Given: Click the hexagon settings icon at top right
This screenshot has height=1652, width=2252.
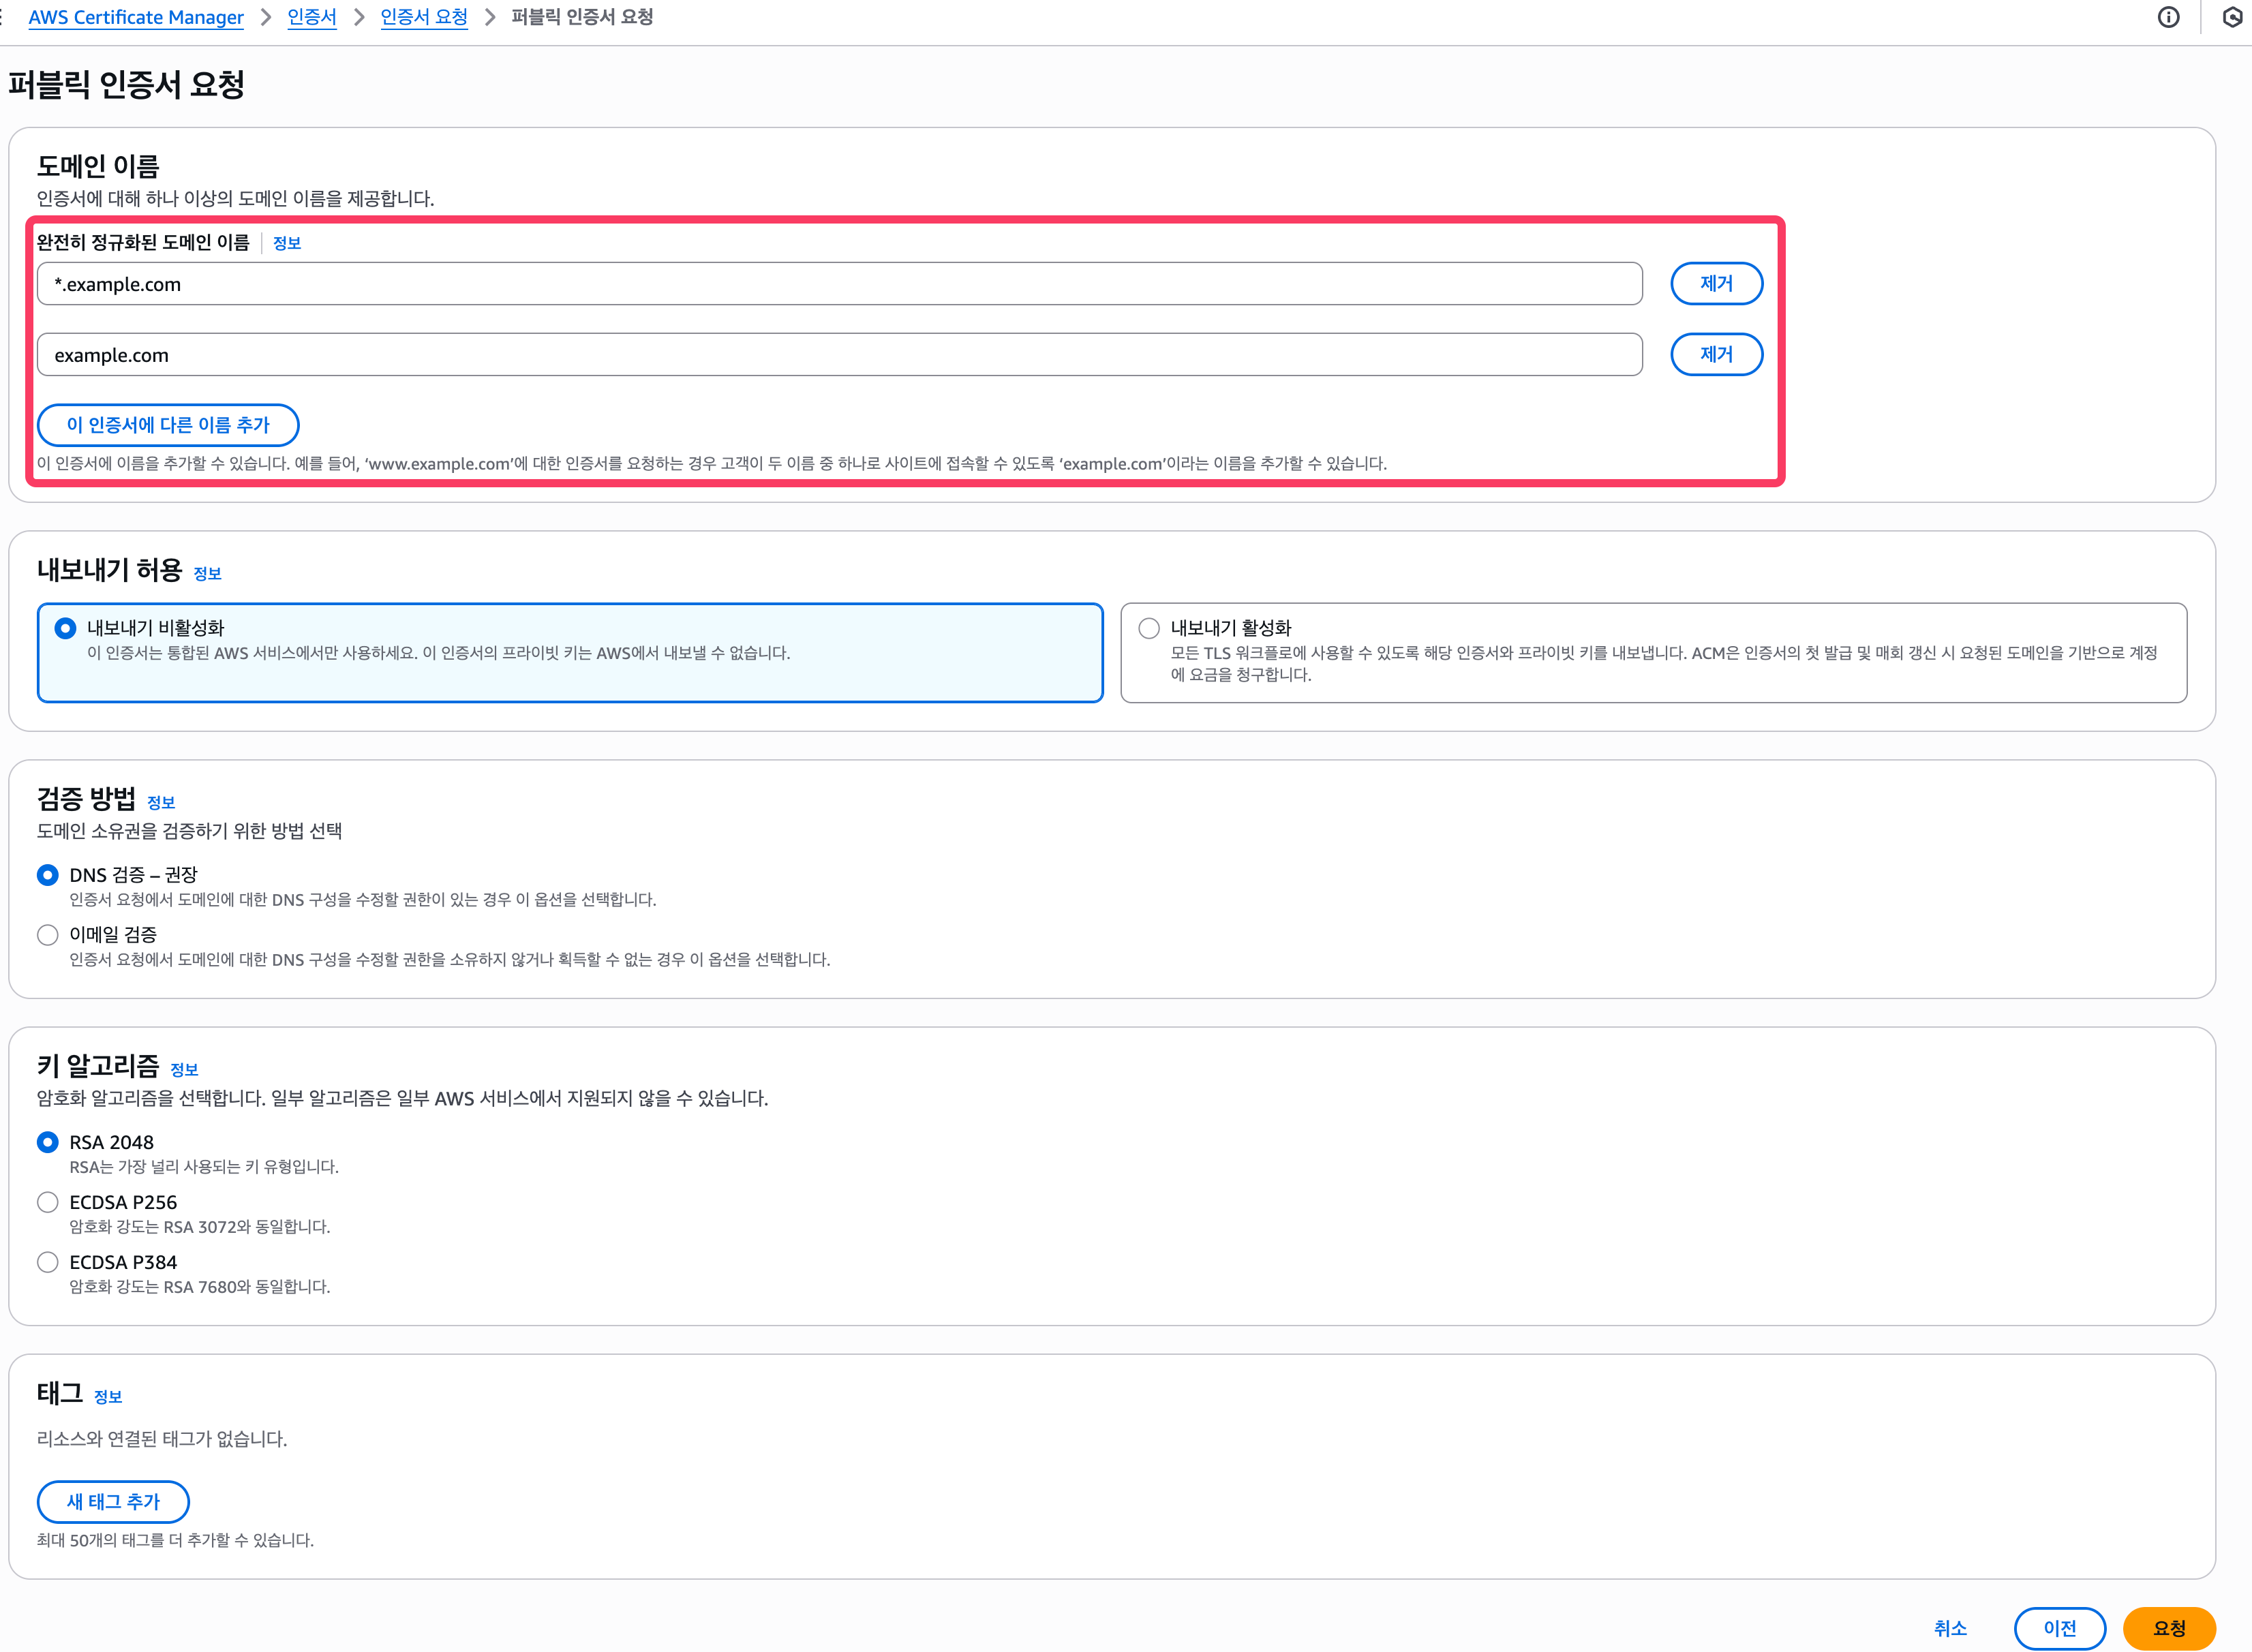Looking at the screenshot, I should coord(2232,17).
